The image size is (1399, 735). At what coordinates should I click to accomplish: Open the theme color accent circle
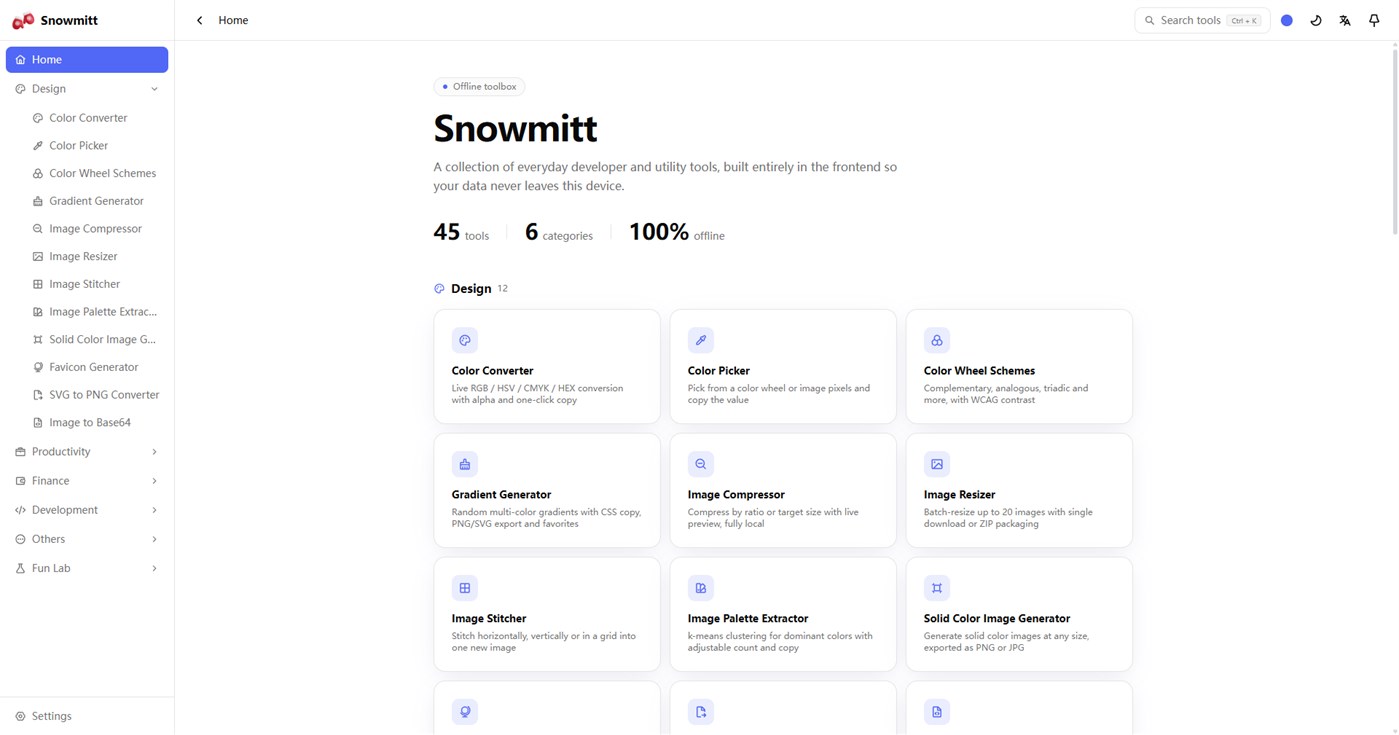pyautogui.click(x=1287, y=20)
